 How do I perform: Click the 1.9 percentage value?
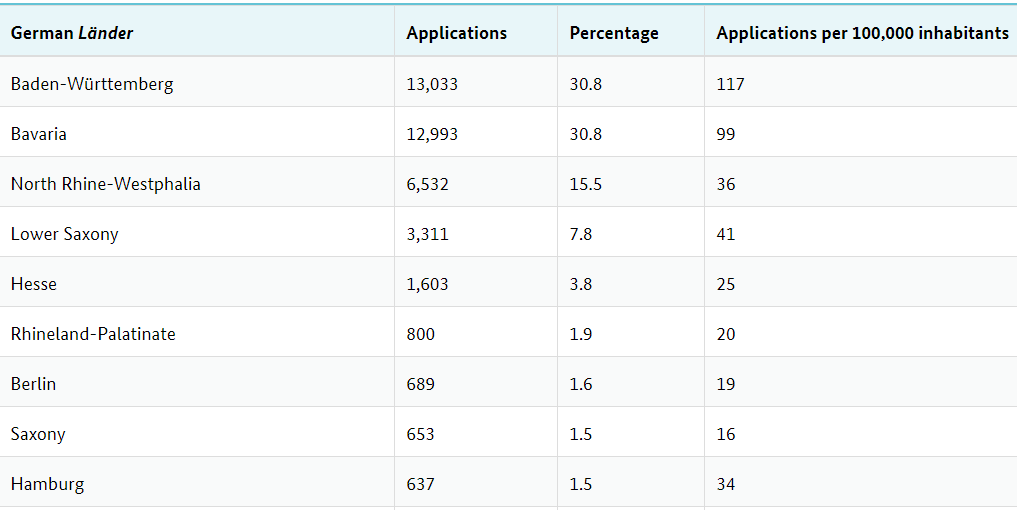pyautogui.click(x=581, y=334)
